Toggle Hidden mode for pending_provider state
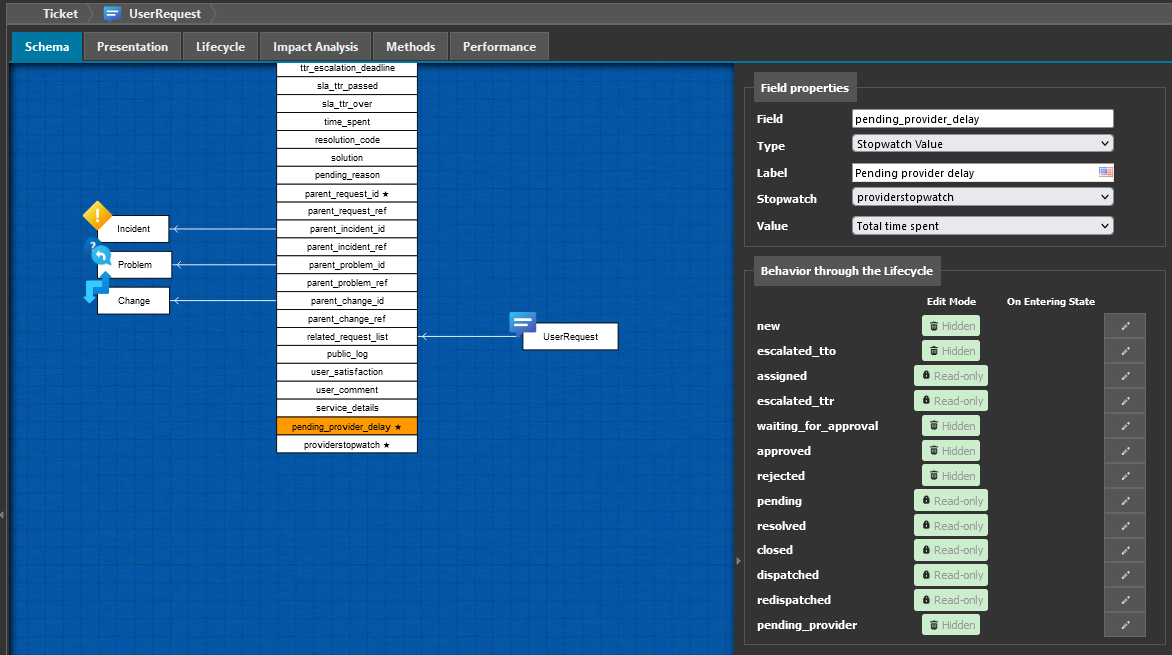This screenshot has width=1172, height=655. [950, 625]
